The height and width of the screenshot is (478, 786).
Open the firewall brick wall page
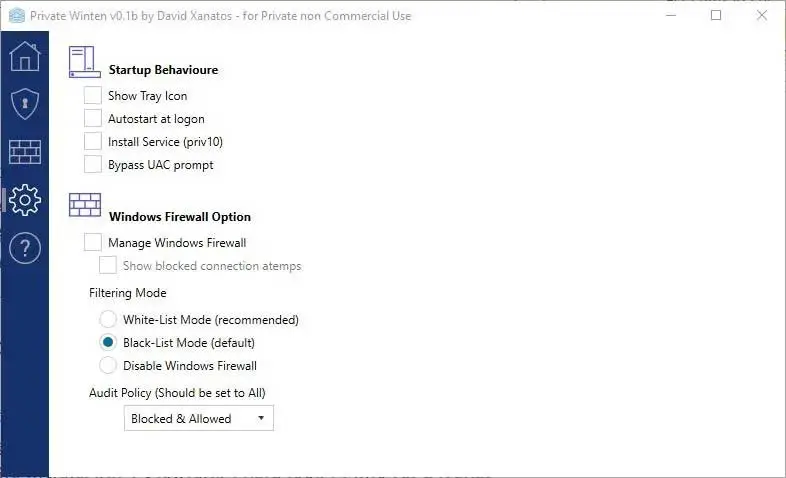pos(24,152)
